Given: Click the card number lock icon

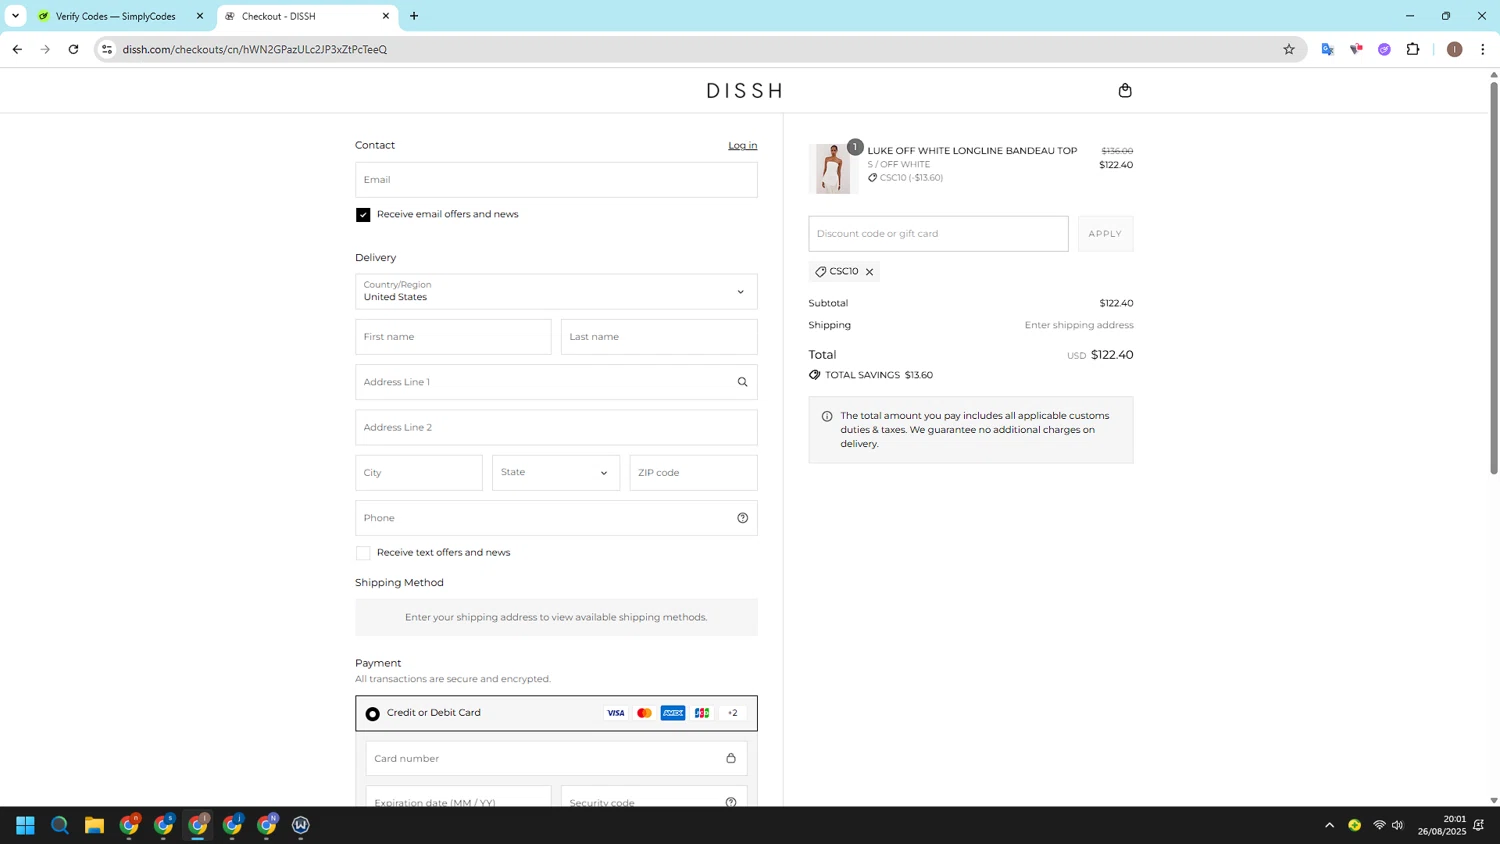Looking at the screenshot, I should click(731, 758).
